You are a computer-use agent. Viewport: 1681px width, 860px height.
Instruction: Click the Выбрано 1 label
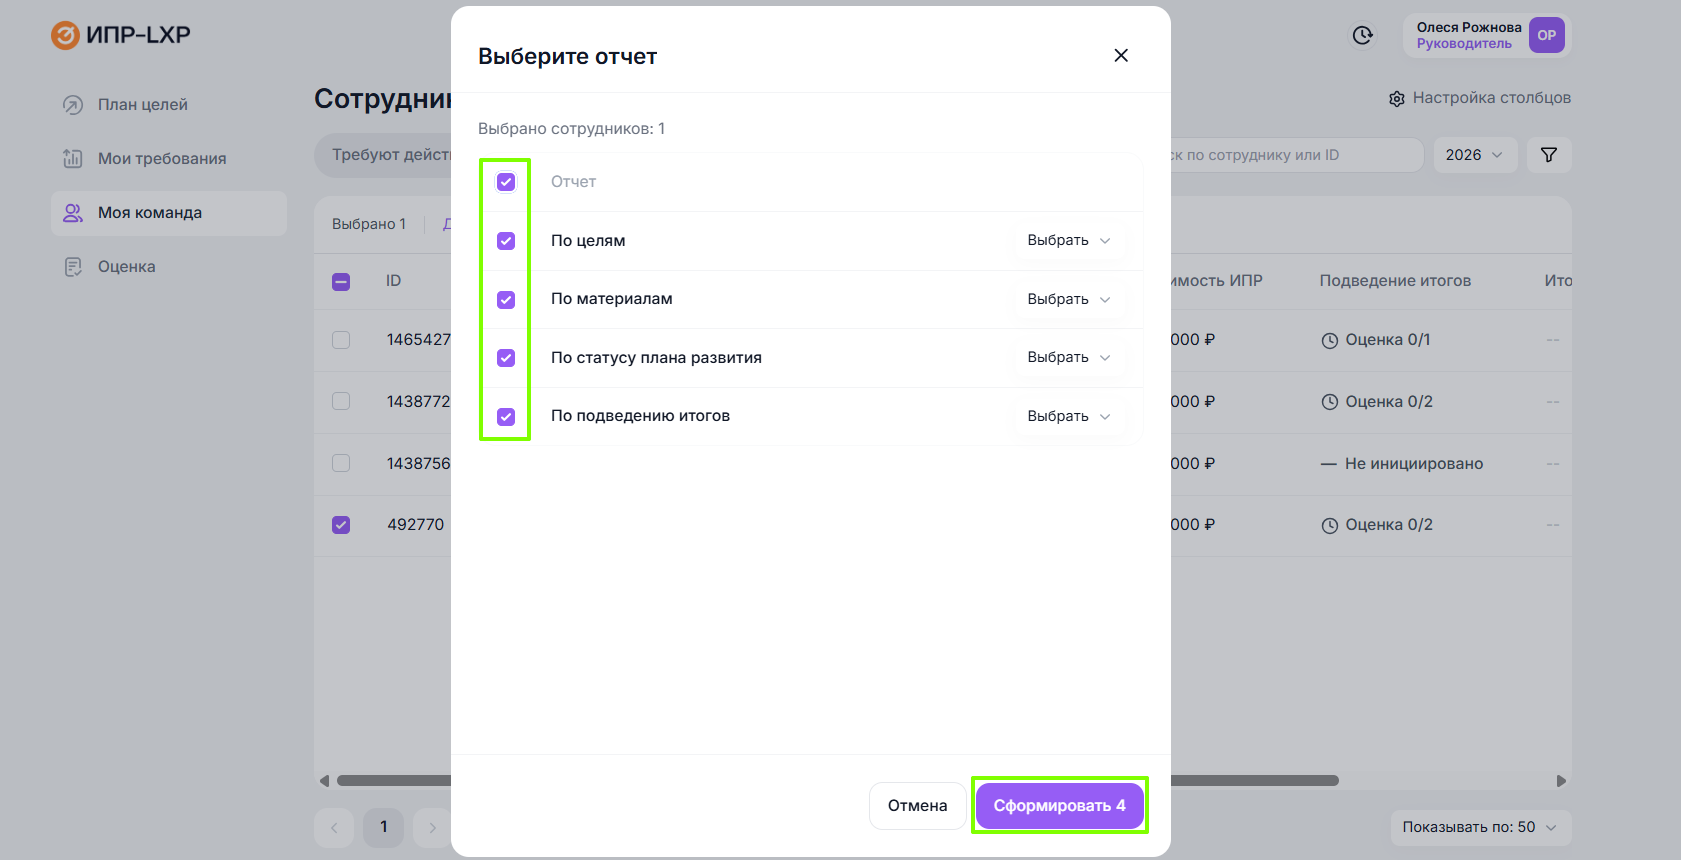pyautogui.click(x=369, y=224)
